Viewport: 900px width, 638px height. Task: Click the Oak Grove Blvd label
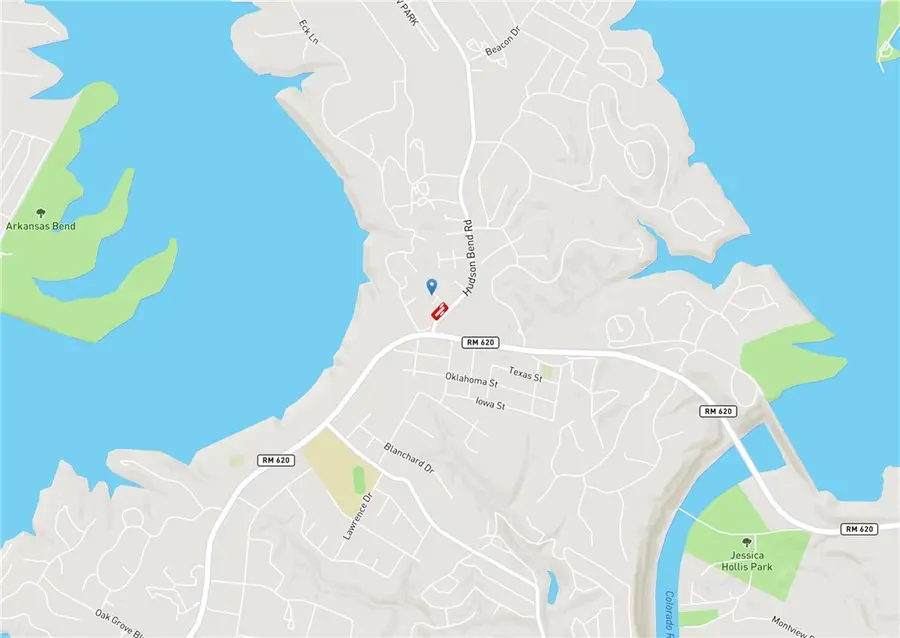click(119, 623)
